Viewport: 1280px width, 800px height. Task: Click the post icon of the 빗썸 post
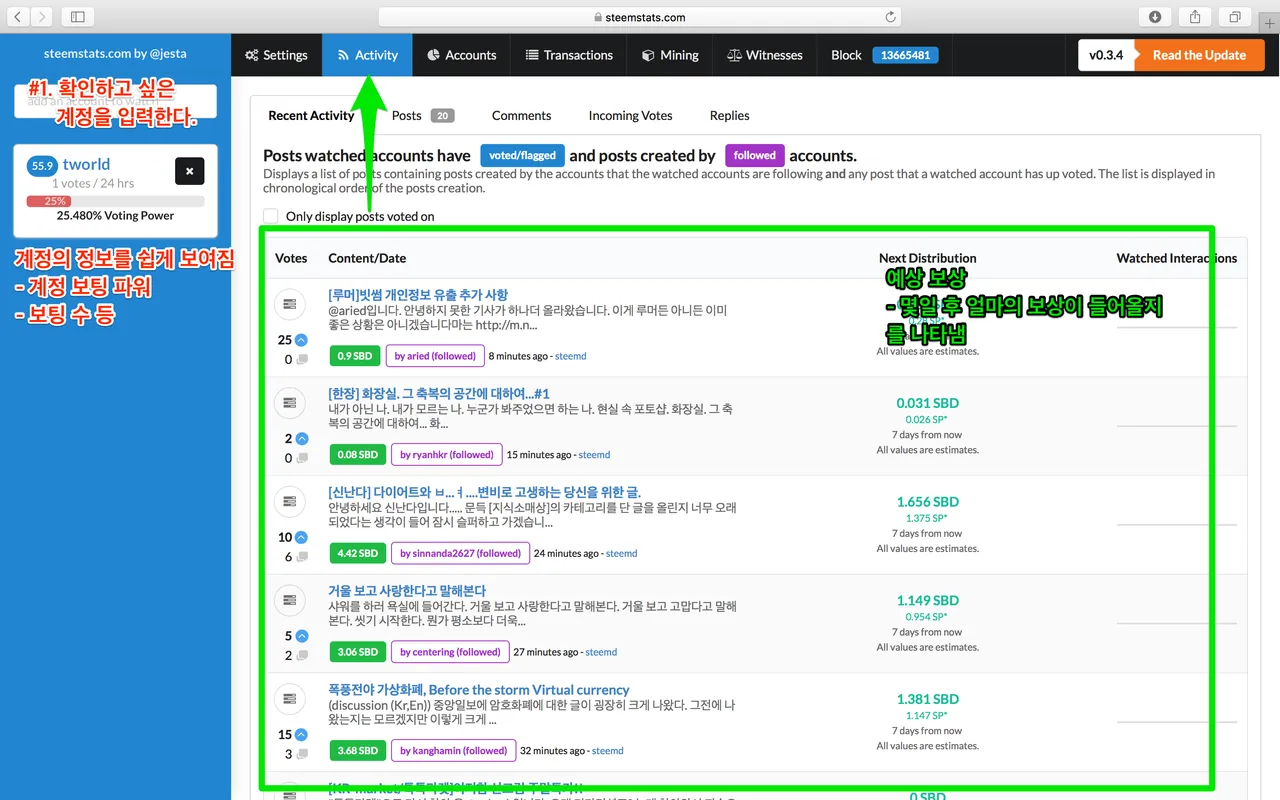pyautogui.click(x=289, y=303)
